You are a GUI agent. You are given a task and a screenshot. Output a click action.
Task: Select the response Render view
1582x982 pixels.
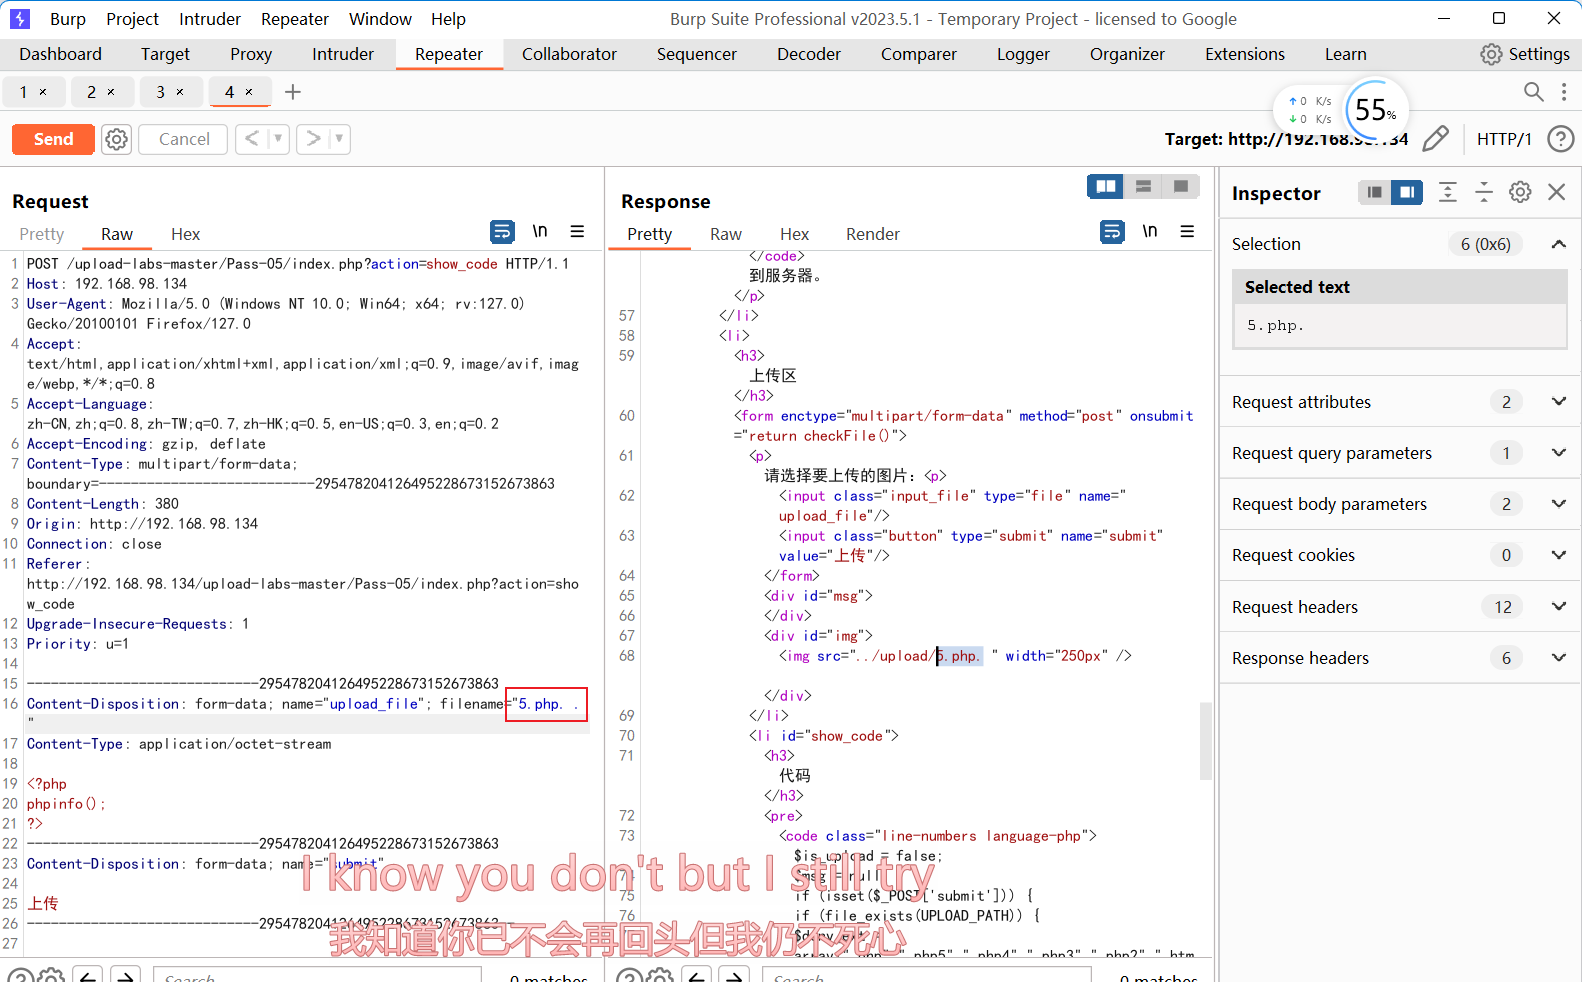pos(873,234)
